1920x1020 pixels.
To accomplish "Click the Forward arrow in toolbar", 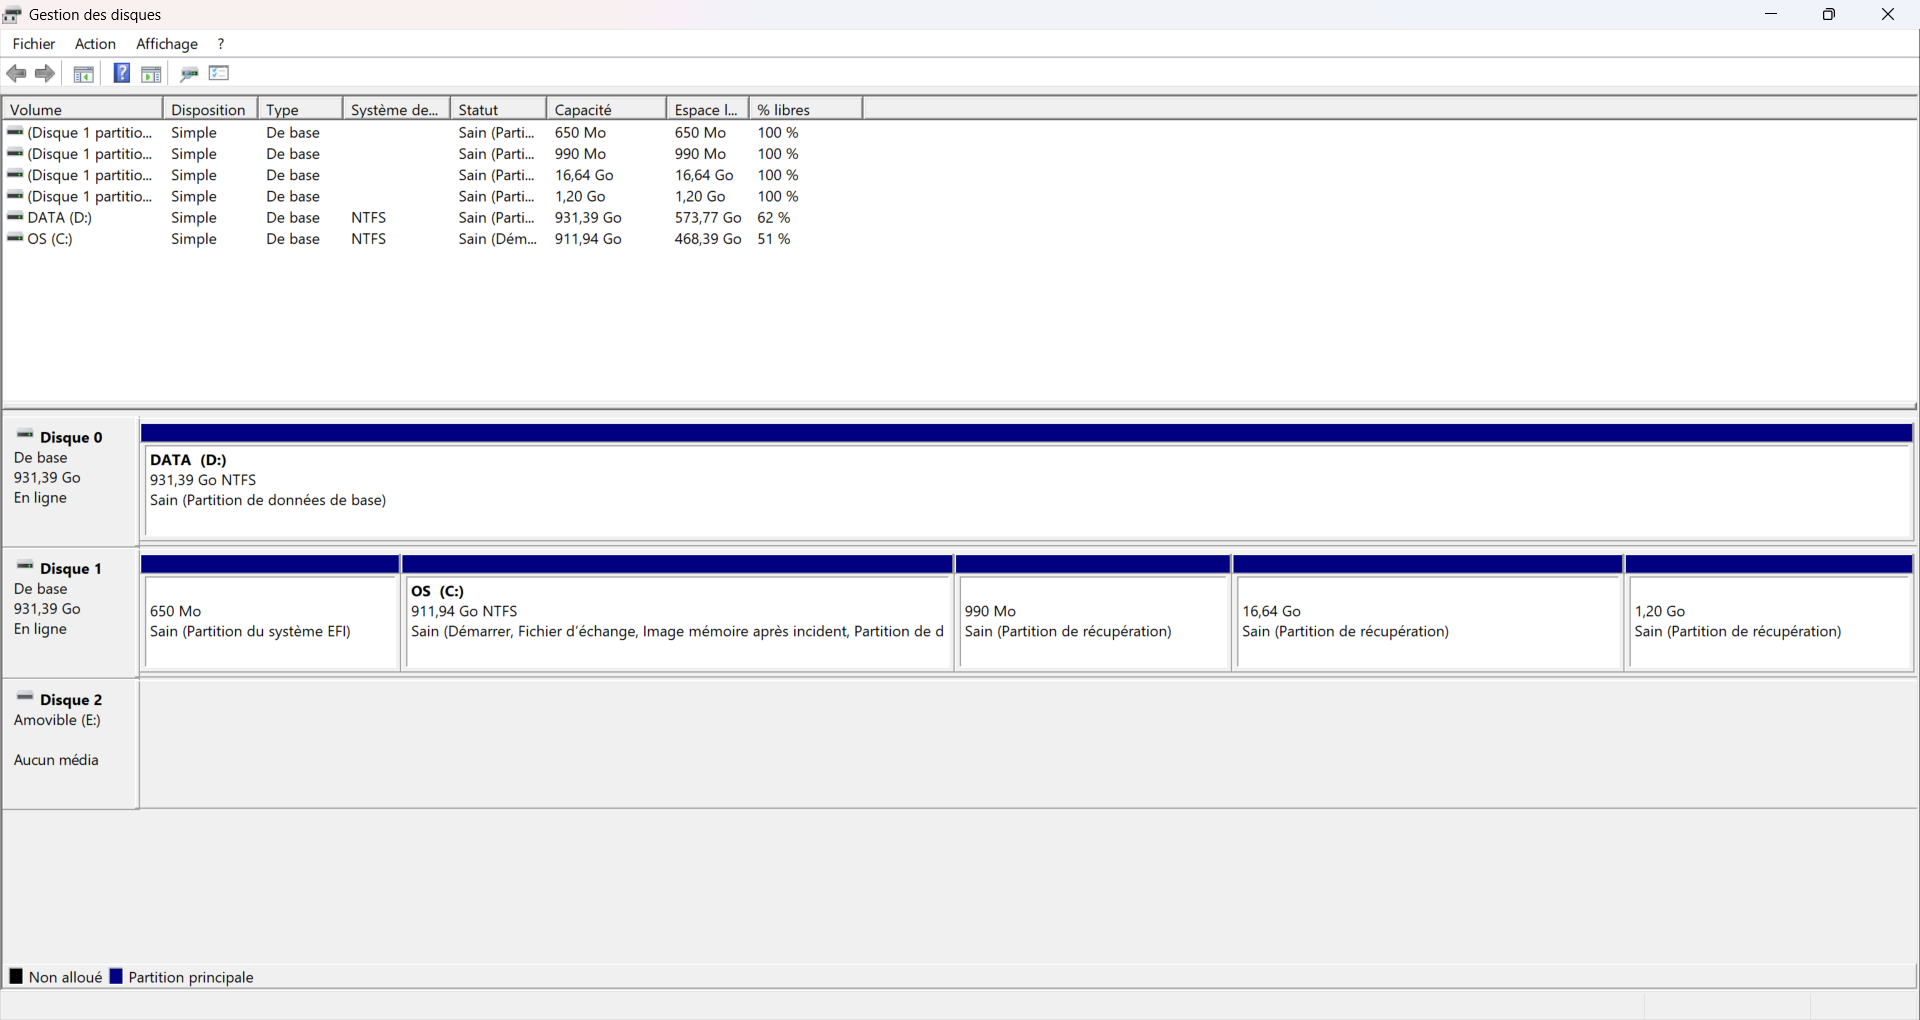I will [x=45, y=73].
